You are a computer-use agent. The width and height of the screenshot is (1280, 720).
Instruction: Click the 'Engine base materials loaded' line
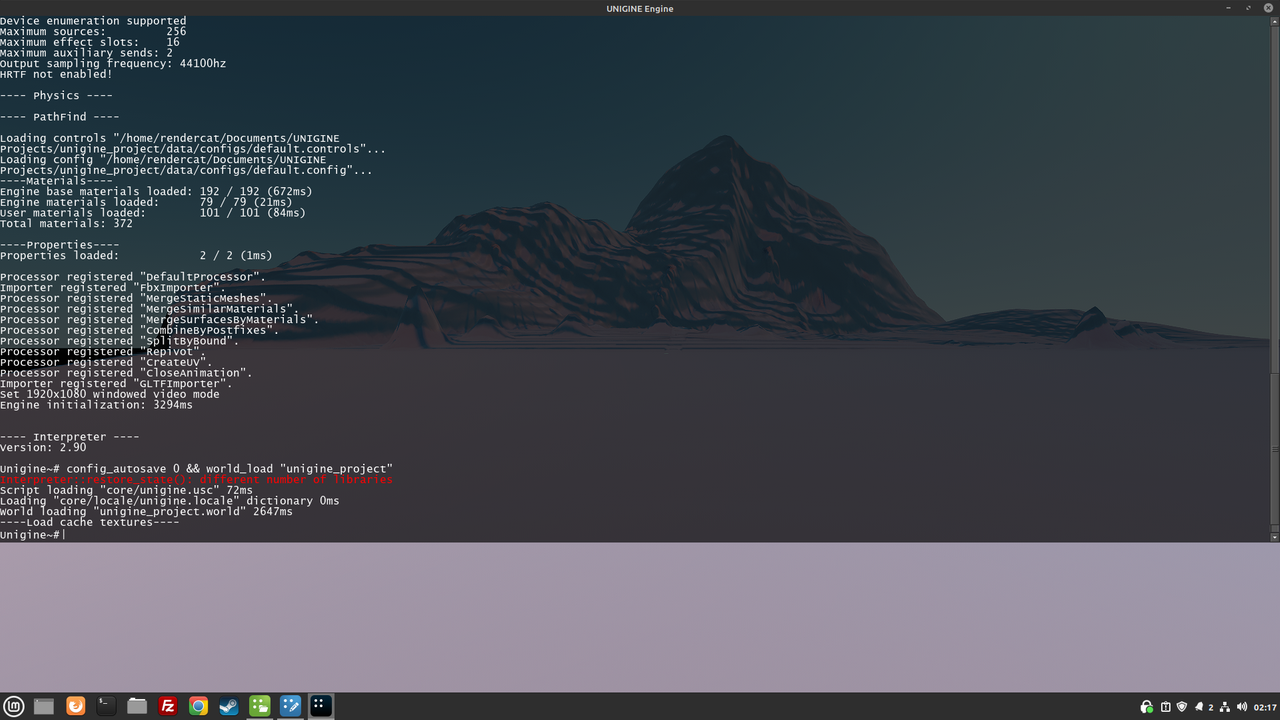point(156,191)
